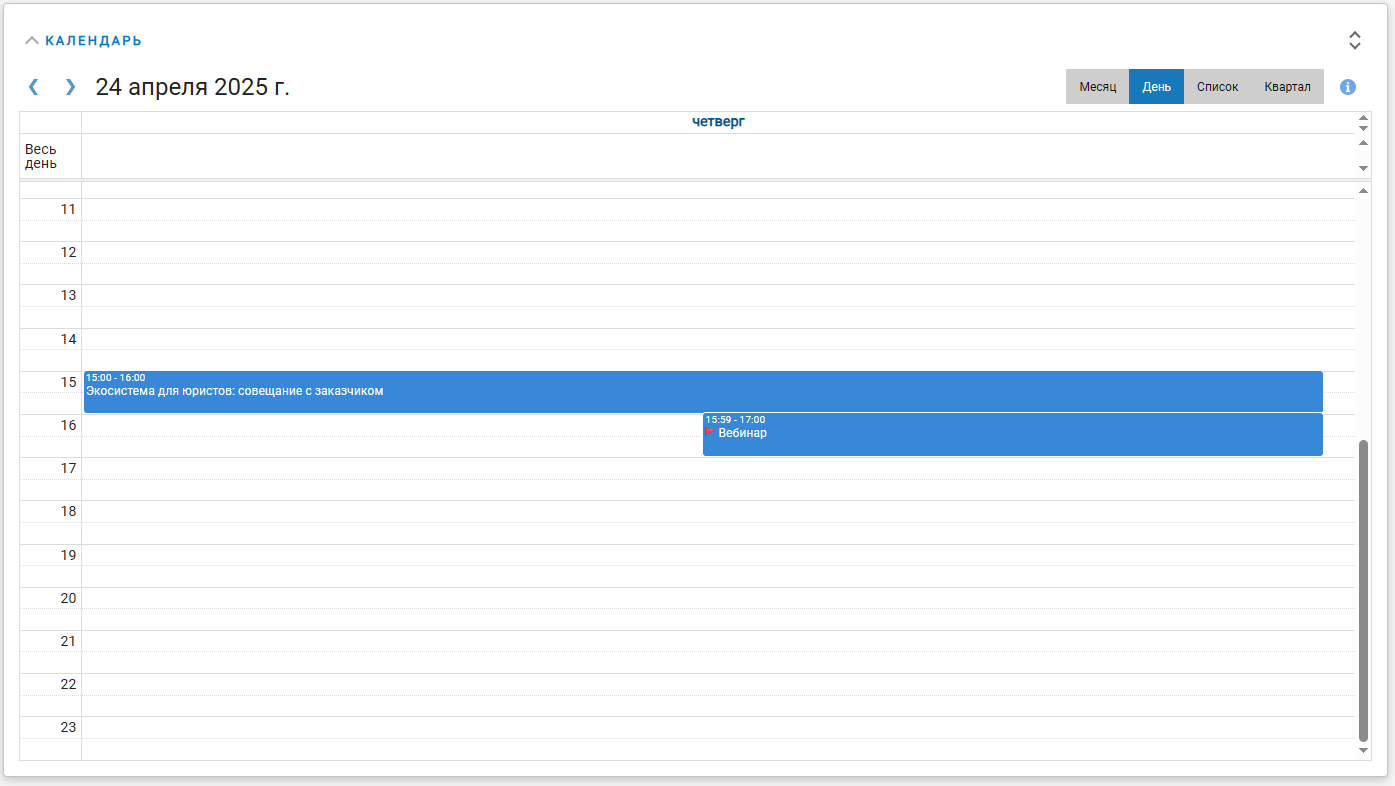Image resolution: width=1395 pixels, height=786 pixels.
Task: Click the vertical scrollbar thumb of time grid
Action: [x=1363, y=590]
